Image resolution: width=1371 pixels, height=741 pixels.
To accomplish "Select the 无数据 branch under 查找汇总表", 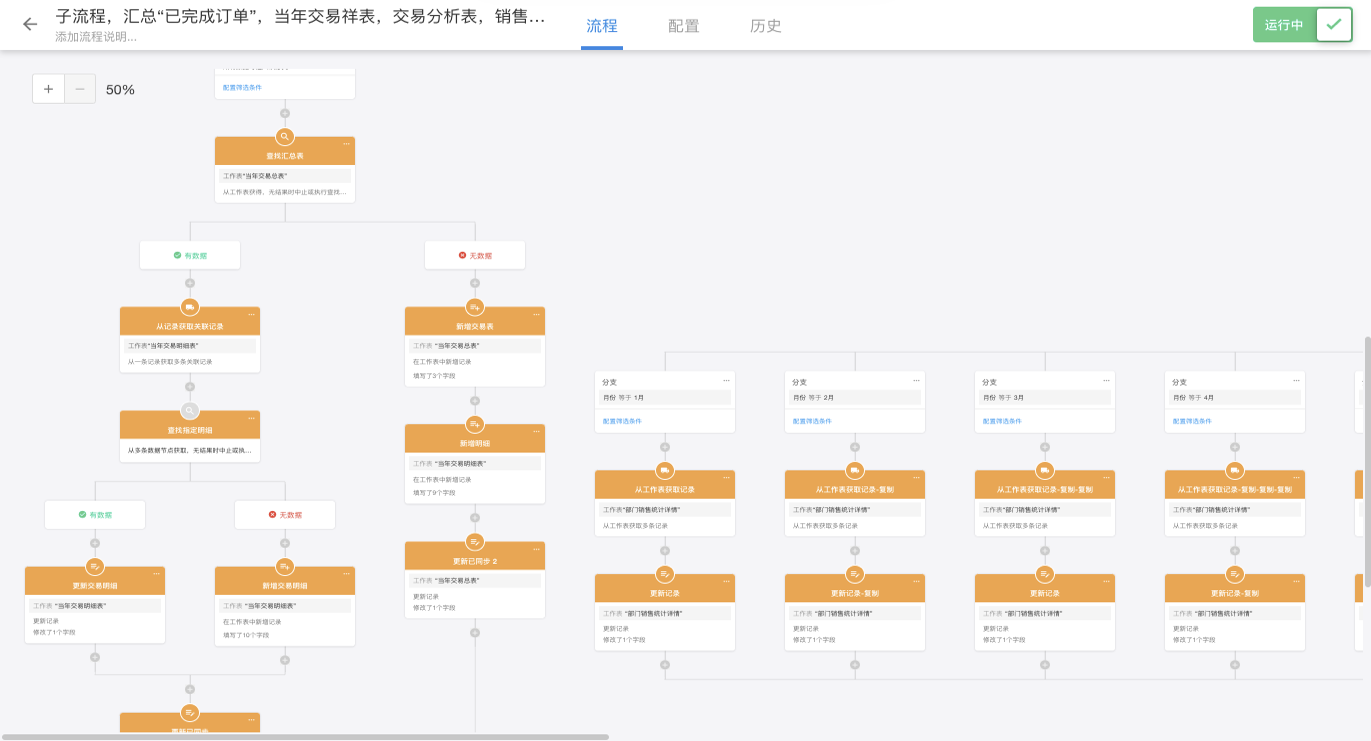I will (475, 255).
